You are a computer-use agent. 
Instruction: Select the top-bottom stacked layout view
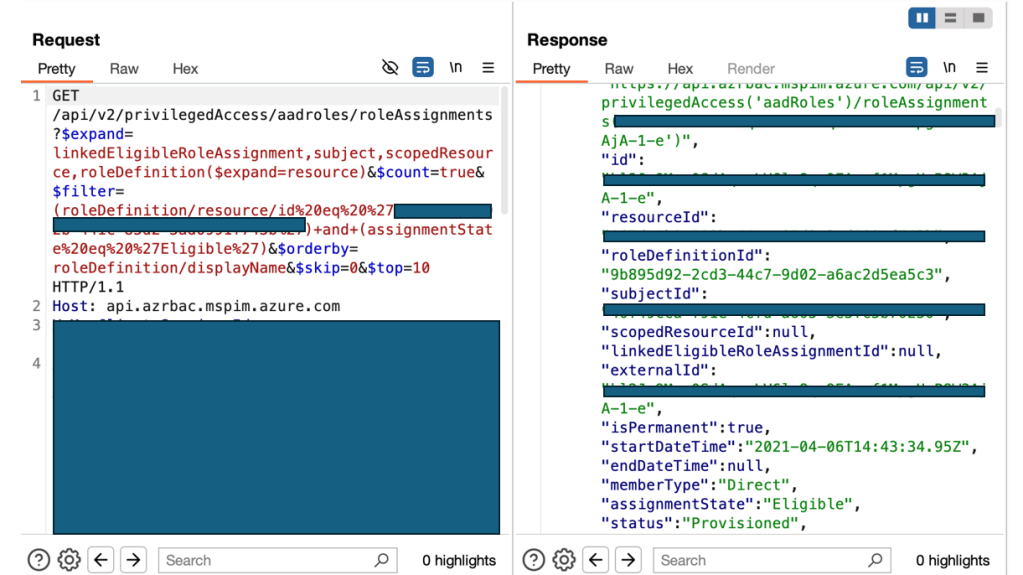click(950, 18)
